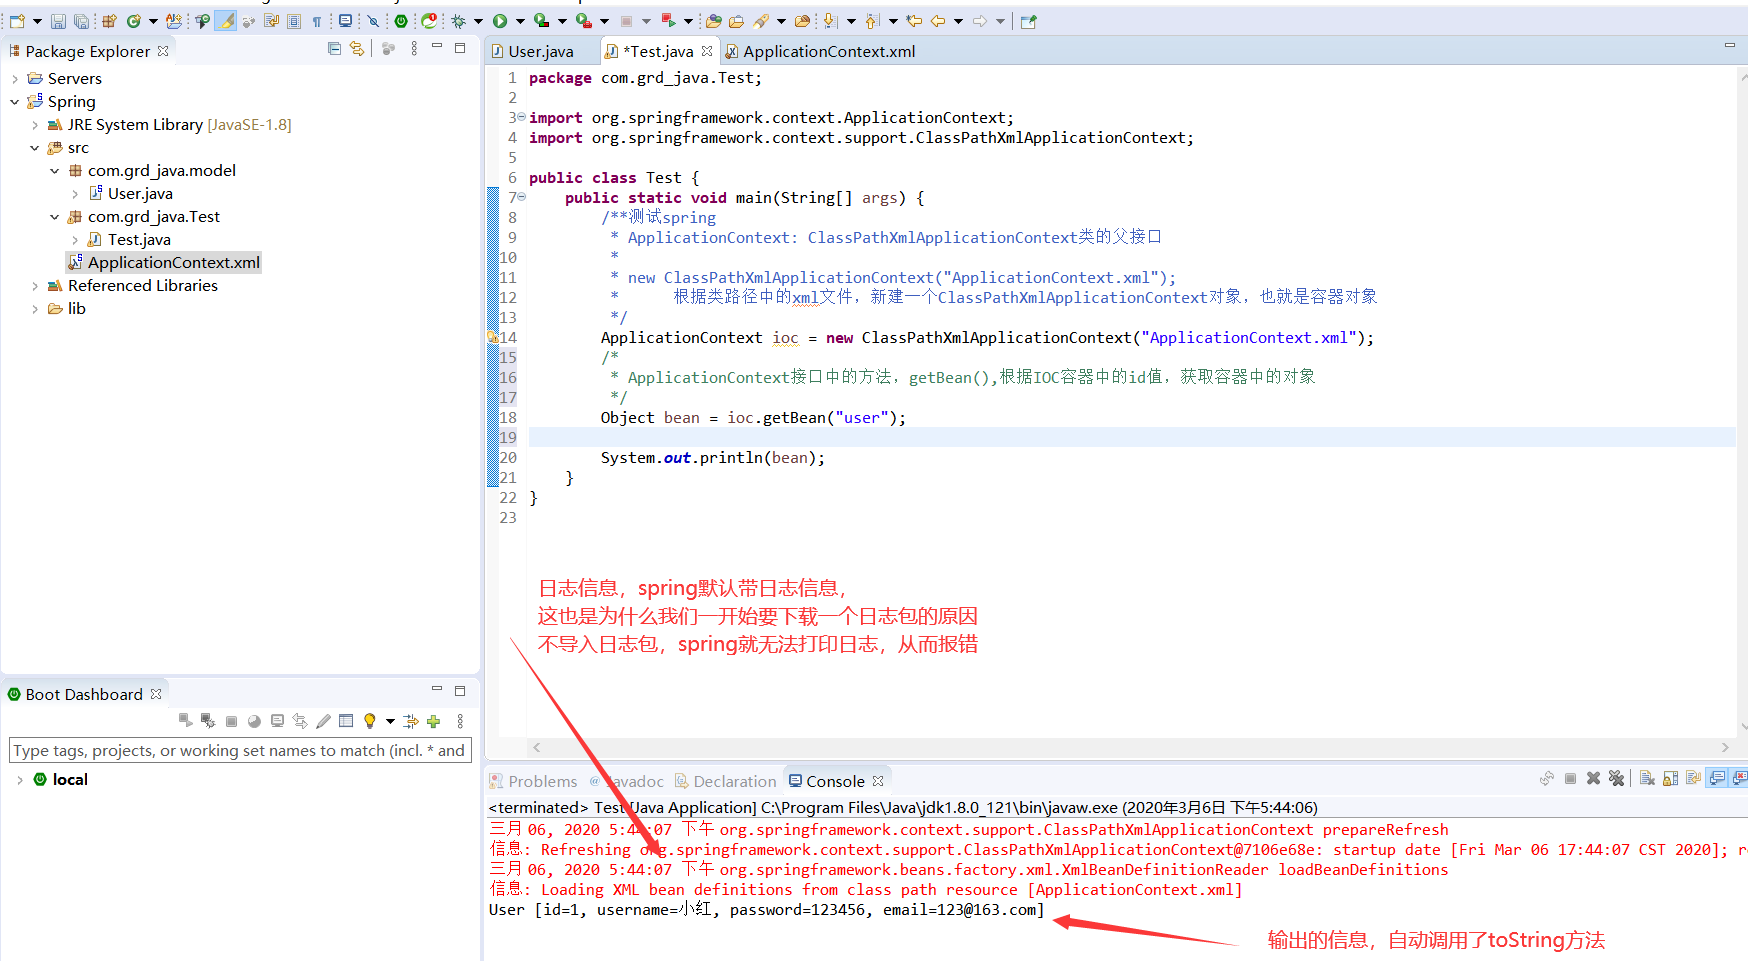Click Boot Dashboard lightbulb icon

click(x=370, y=721)
